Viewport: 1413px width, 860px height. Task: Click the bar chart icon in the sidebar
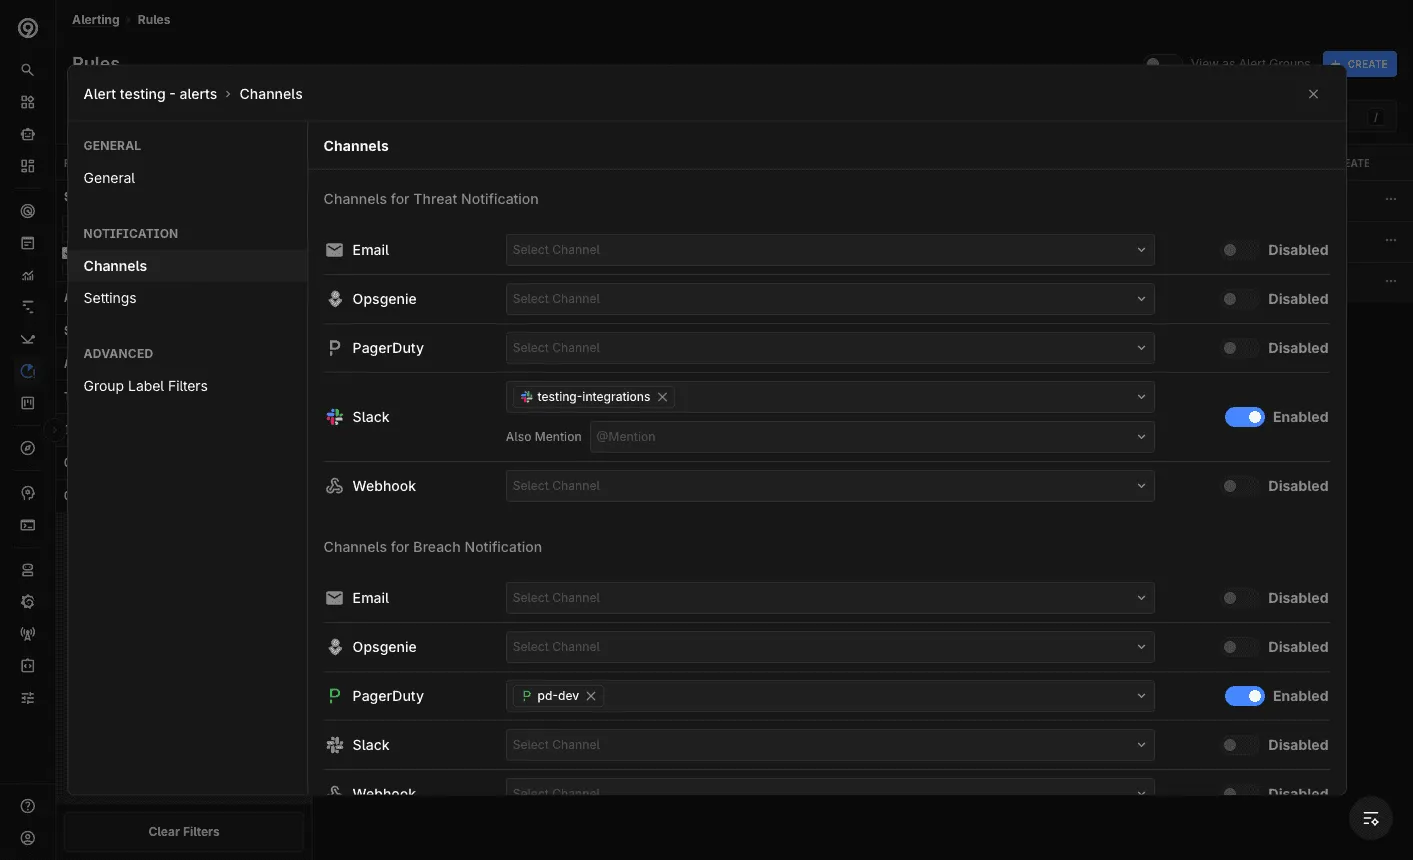28,275
